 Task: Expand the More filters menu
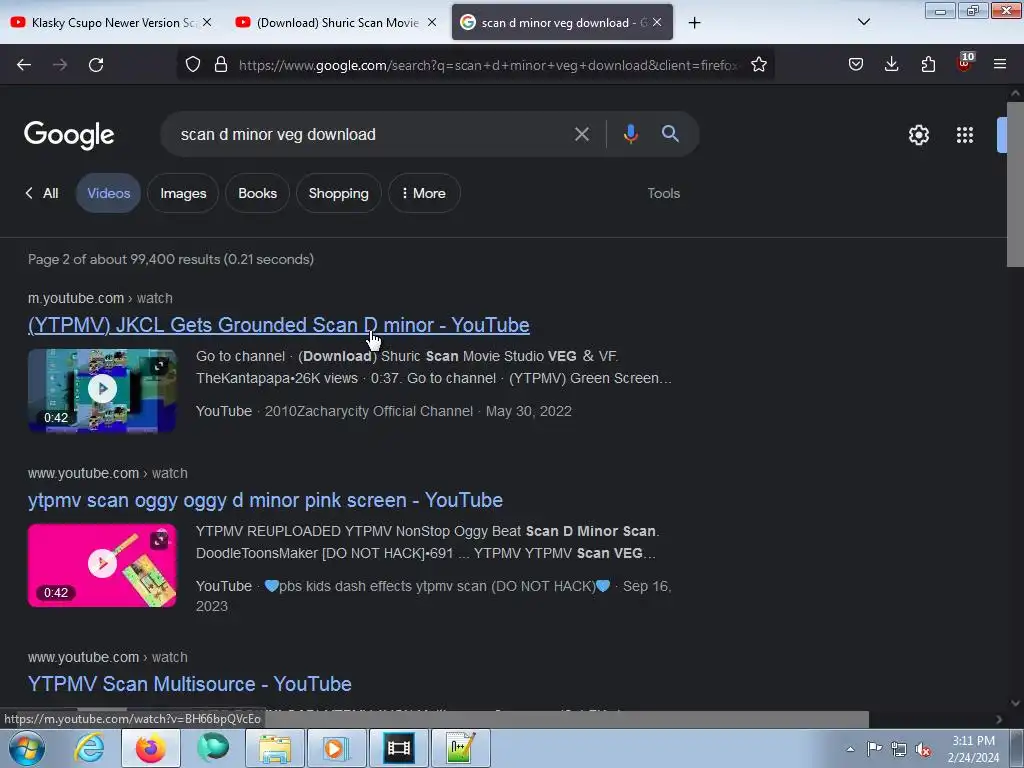(x=424, y=193)
